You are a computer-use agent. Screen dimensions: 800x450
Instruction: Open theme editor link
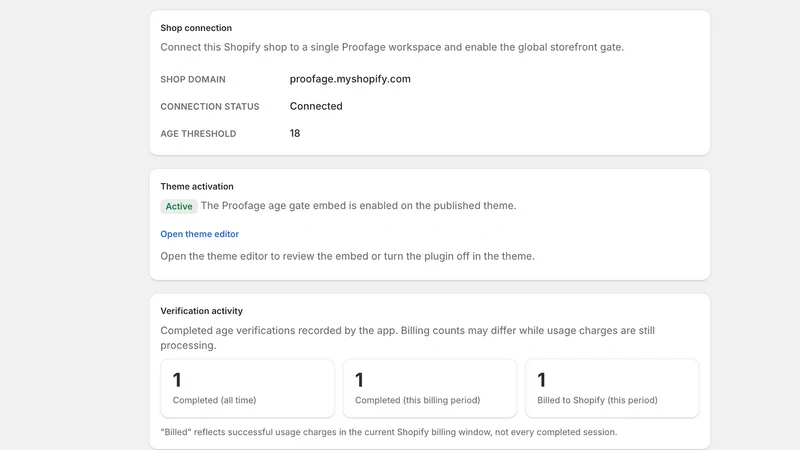199,234
